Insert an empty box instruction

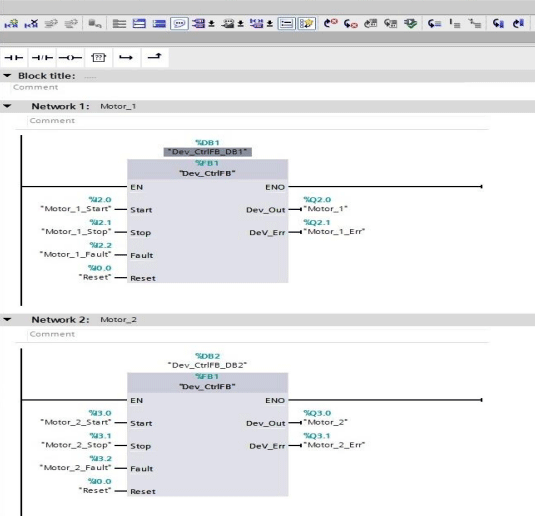pyautogui.click(x=98, y=58)
